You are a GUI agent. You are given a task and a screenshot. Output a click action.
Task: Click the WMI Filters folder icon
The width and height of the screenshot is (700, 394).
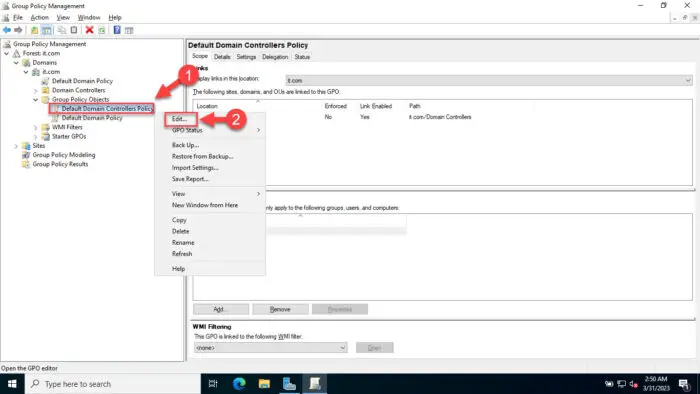pyautogui.click(x=46, y=127)
